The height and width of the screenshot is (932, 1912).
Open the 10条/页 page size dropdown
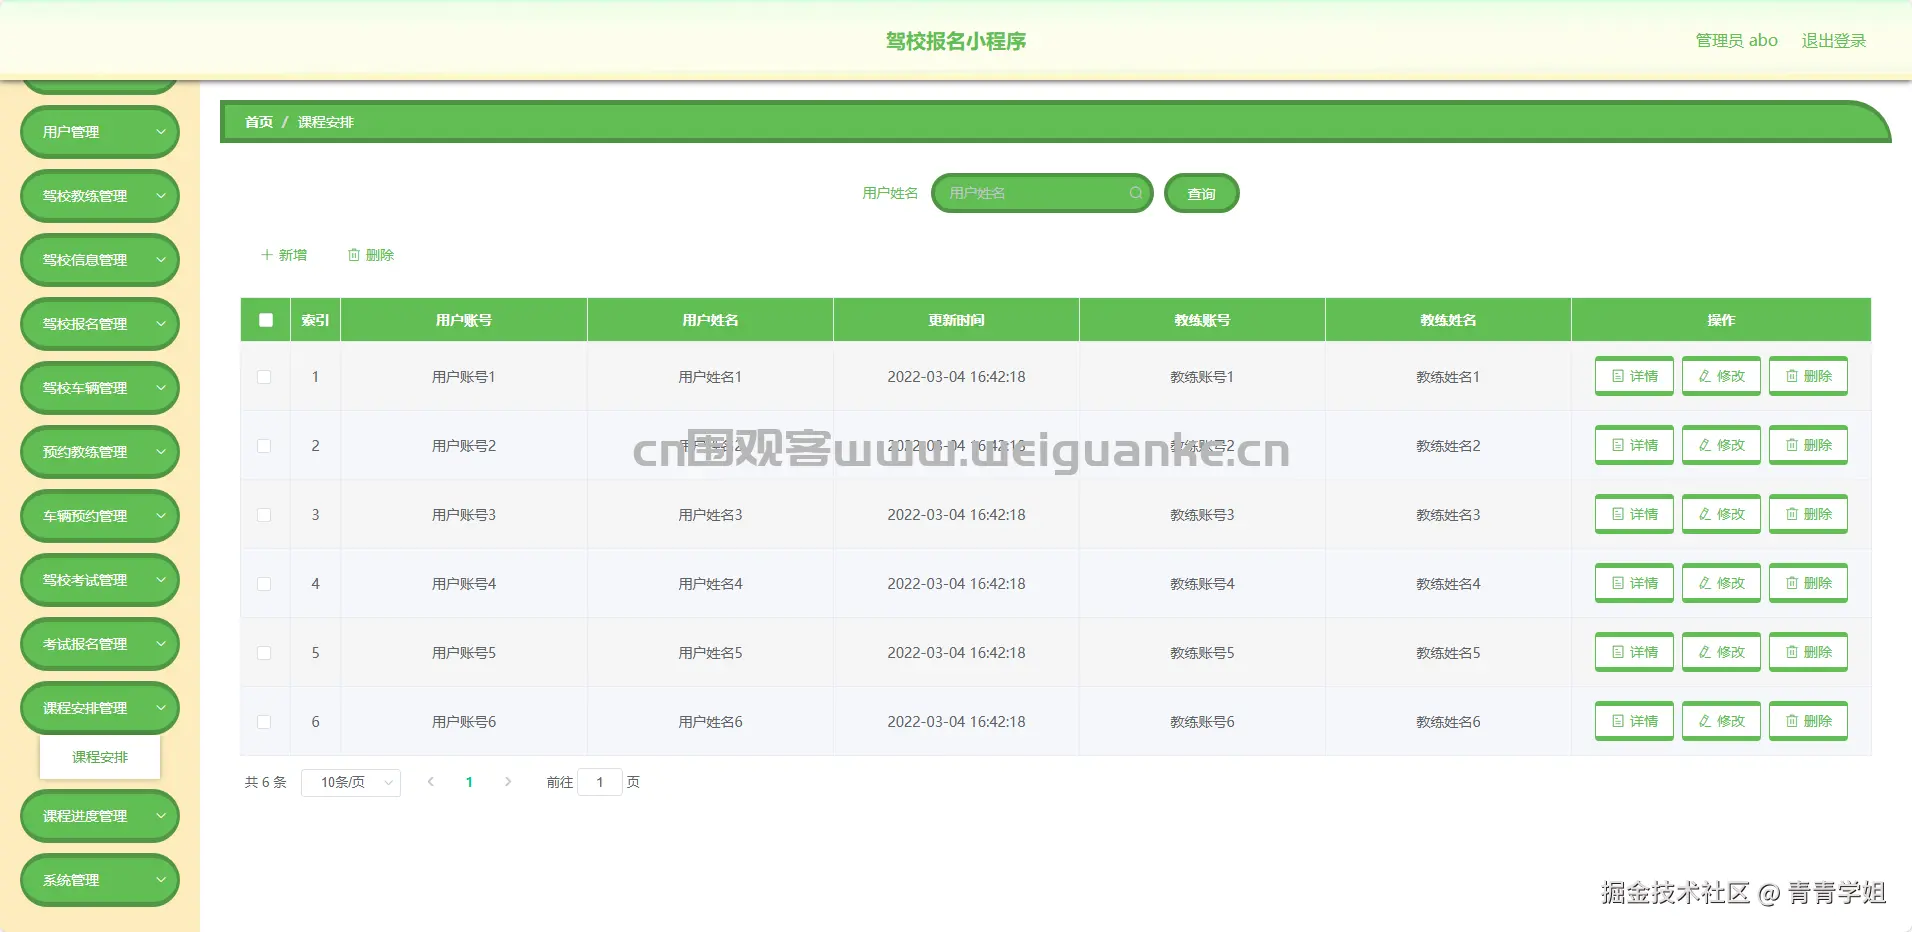tap(350, 782)
